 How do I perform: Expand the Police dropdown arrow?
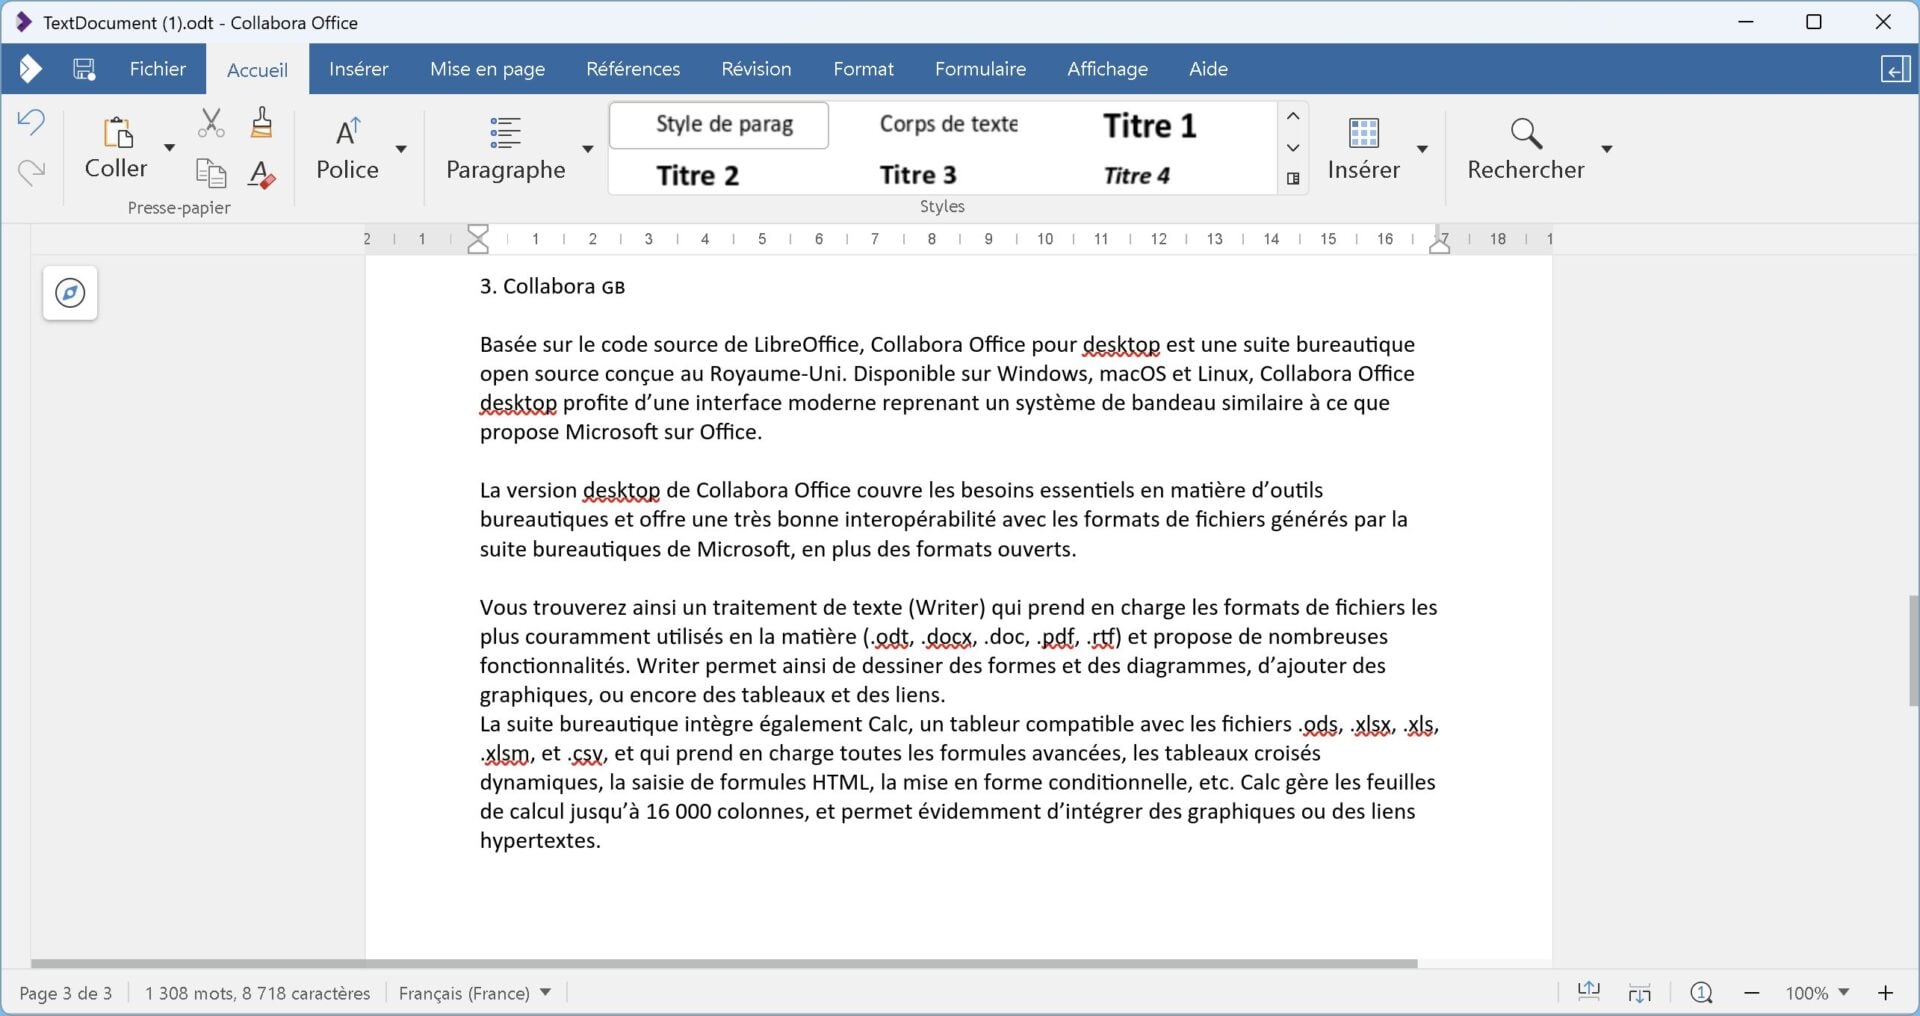tap(401, 149)
